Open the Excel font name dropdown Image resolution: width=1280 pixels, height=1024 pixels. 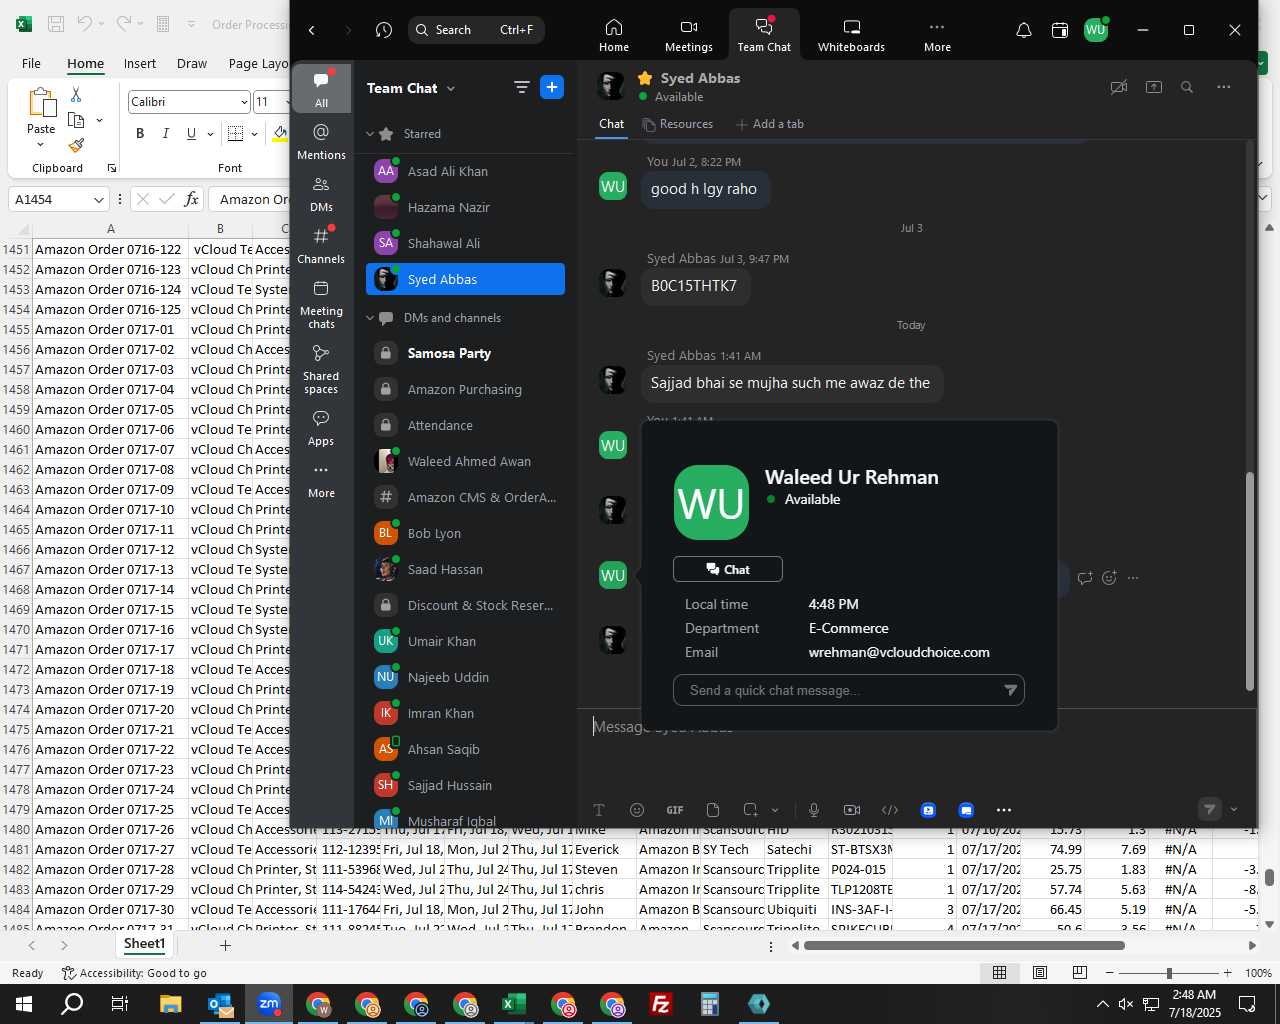244,102
